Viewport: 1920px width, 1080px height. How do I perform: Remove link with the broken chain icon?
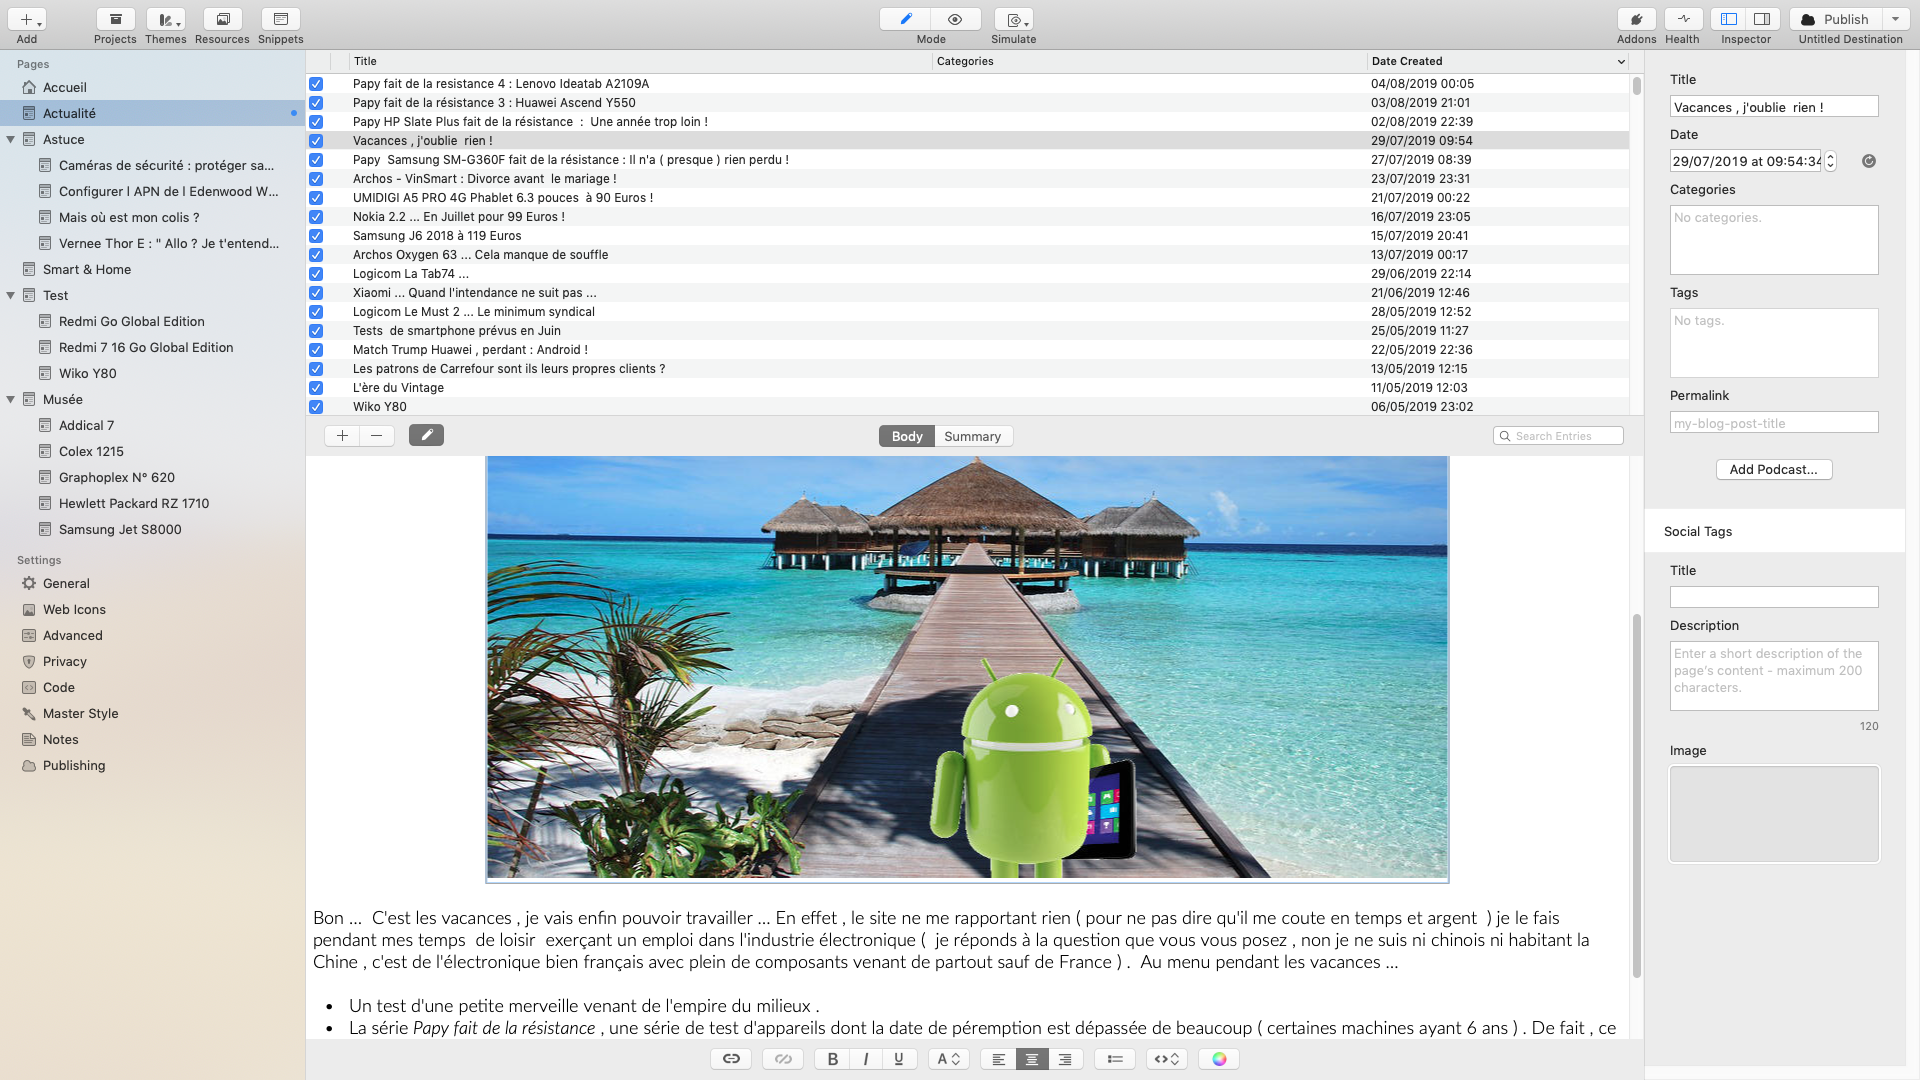coord(783,1059)
